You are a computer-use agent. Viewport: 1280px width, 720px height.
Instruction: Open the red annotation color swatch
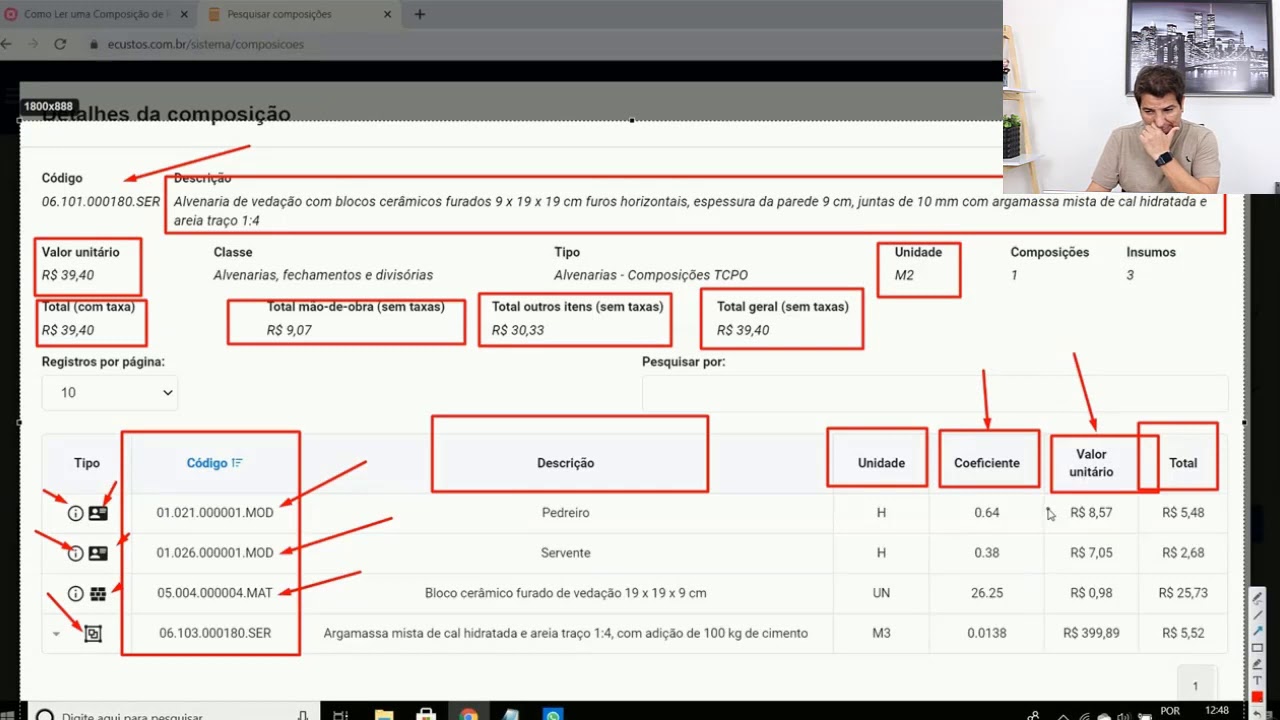1258,696
